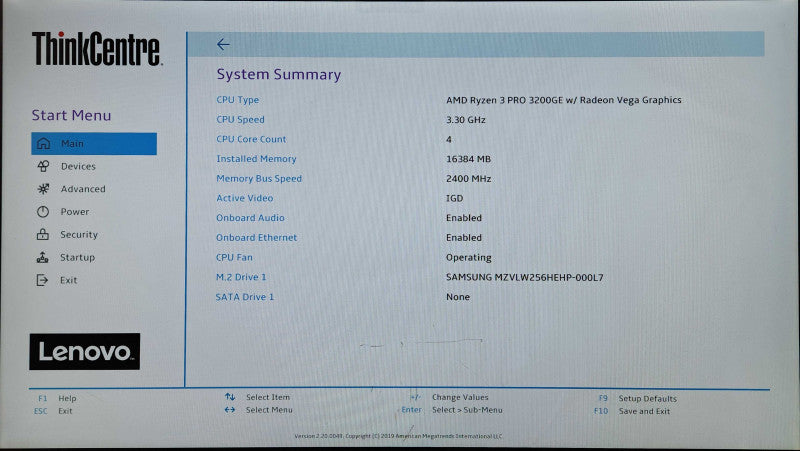Screen dimensions: 800x451
Task: Click the Security lock icon
Action: (43, 235)
